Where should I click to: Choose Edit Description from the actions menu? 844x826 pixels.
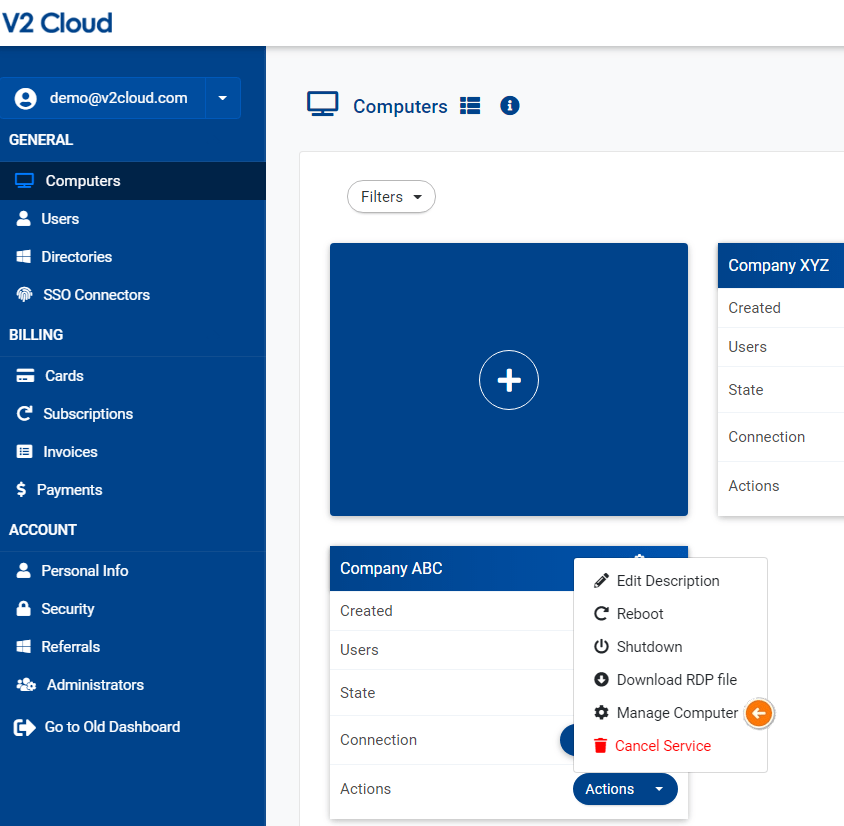(670, 581)
